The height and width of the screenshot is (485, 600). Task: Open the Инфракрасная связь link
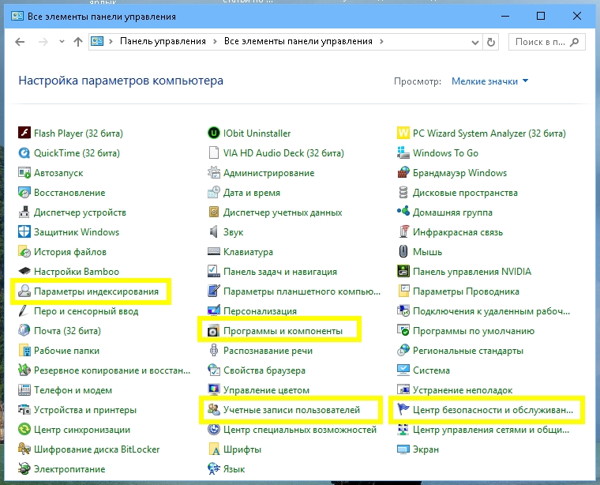458,232
